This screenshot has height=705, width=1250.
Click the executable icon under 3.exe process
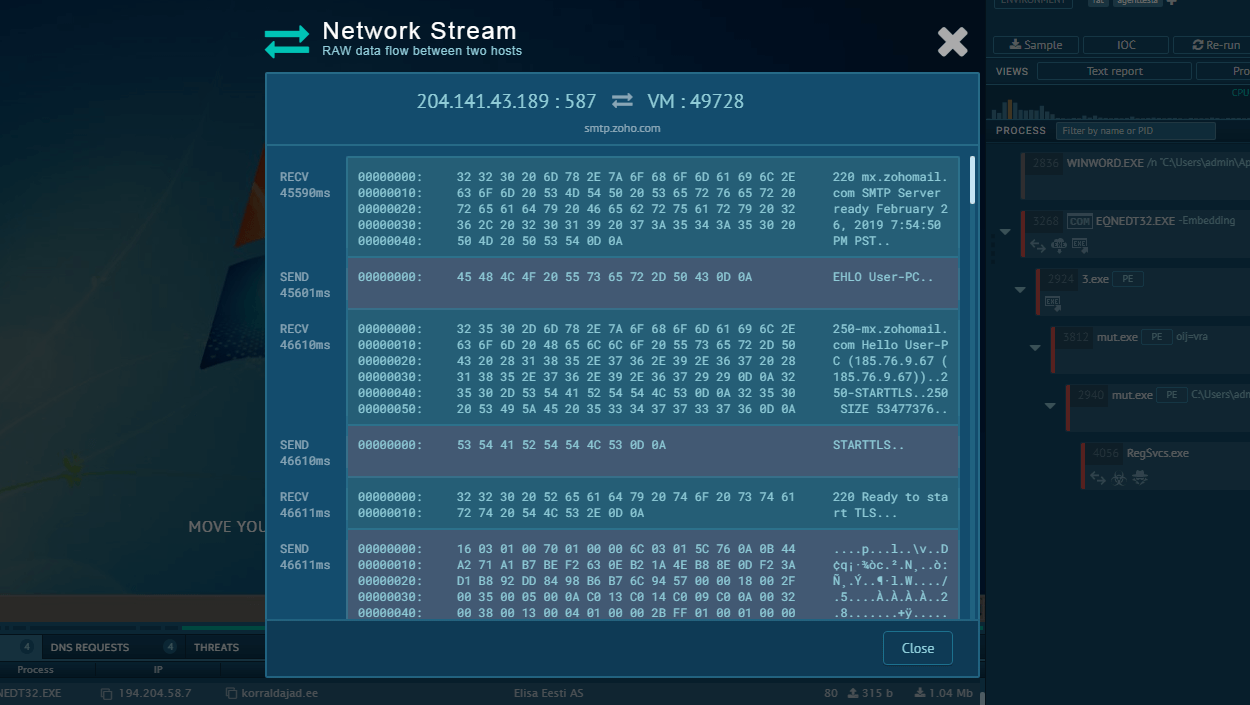[x=1053, y=301]
